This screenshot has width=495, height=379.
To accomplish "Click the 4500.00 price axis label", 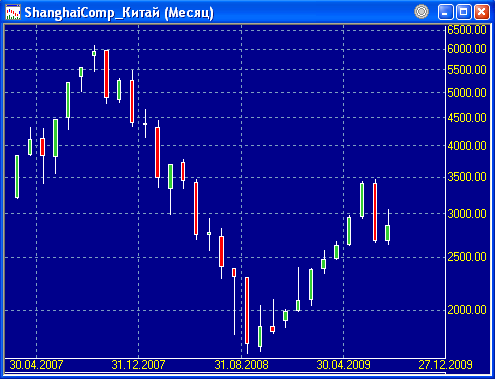I will pos(467,118).
